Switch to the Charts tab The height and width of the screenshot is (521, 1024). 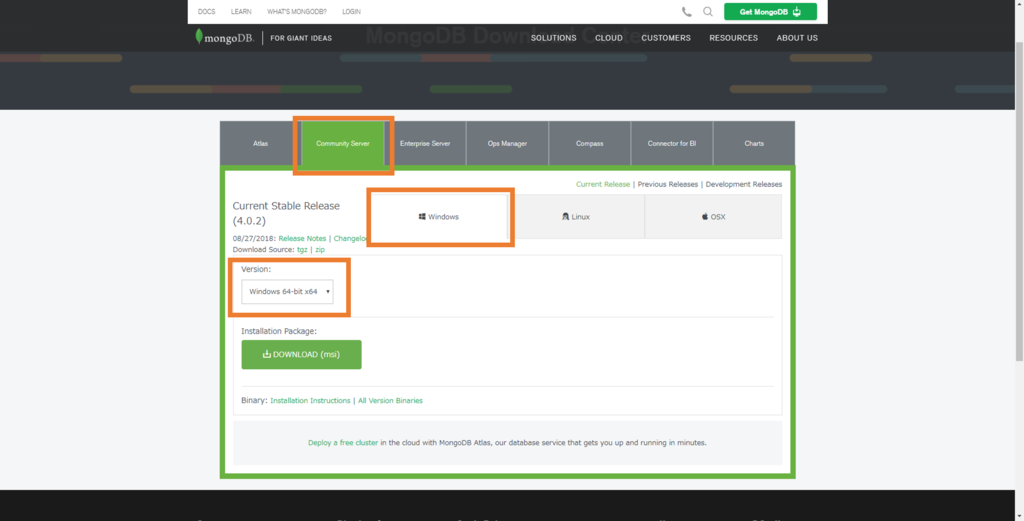coord(754,143)
